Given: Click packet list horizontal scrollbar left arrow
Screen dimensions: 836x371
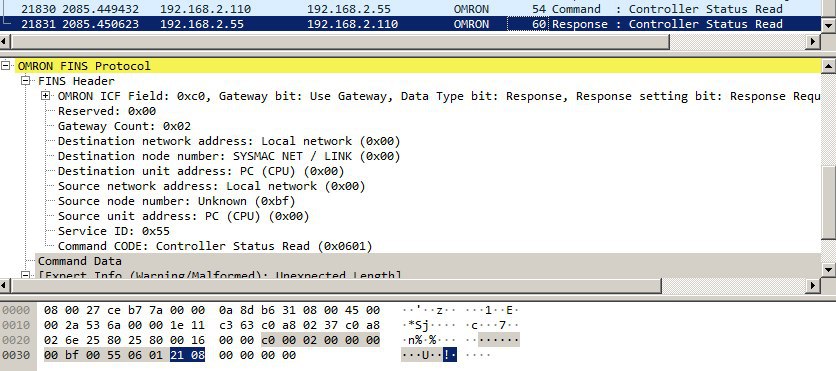Looking at the screenshot, I should pyautogui.click(x=5, y=41).
